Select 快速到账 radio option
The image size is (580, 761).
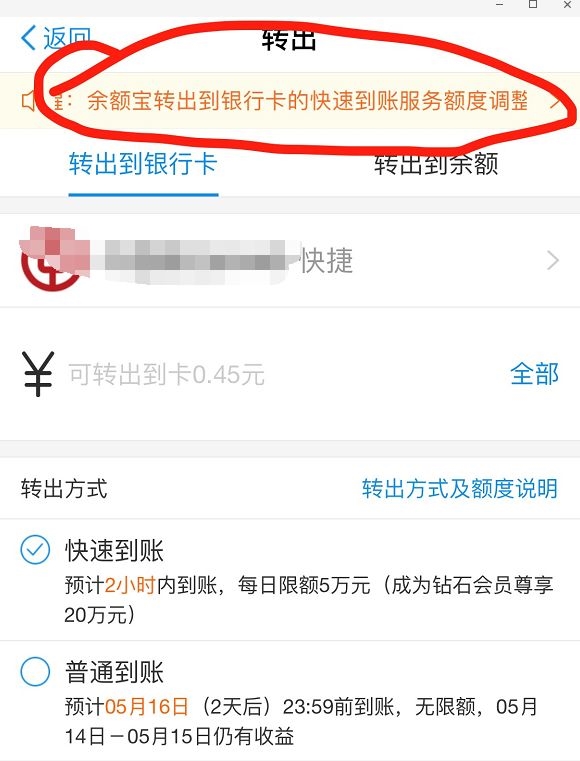35,550
